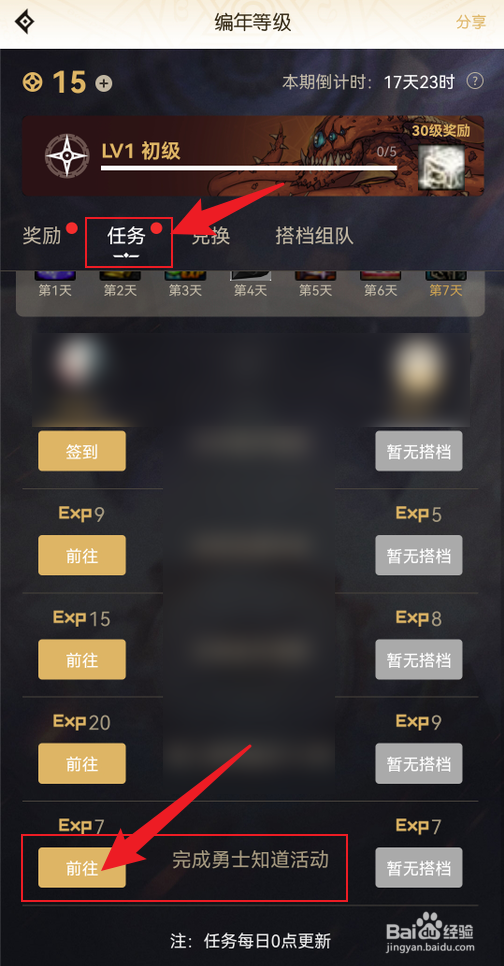Tap the 签到 sign-in button
The height and width of the screenshot is (966, 504).
(x=82, y=451)
